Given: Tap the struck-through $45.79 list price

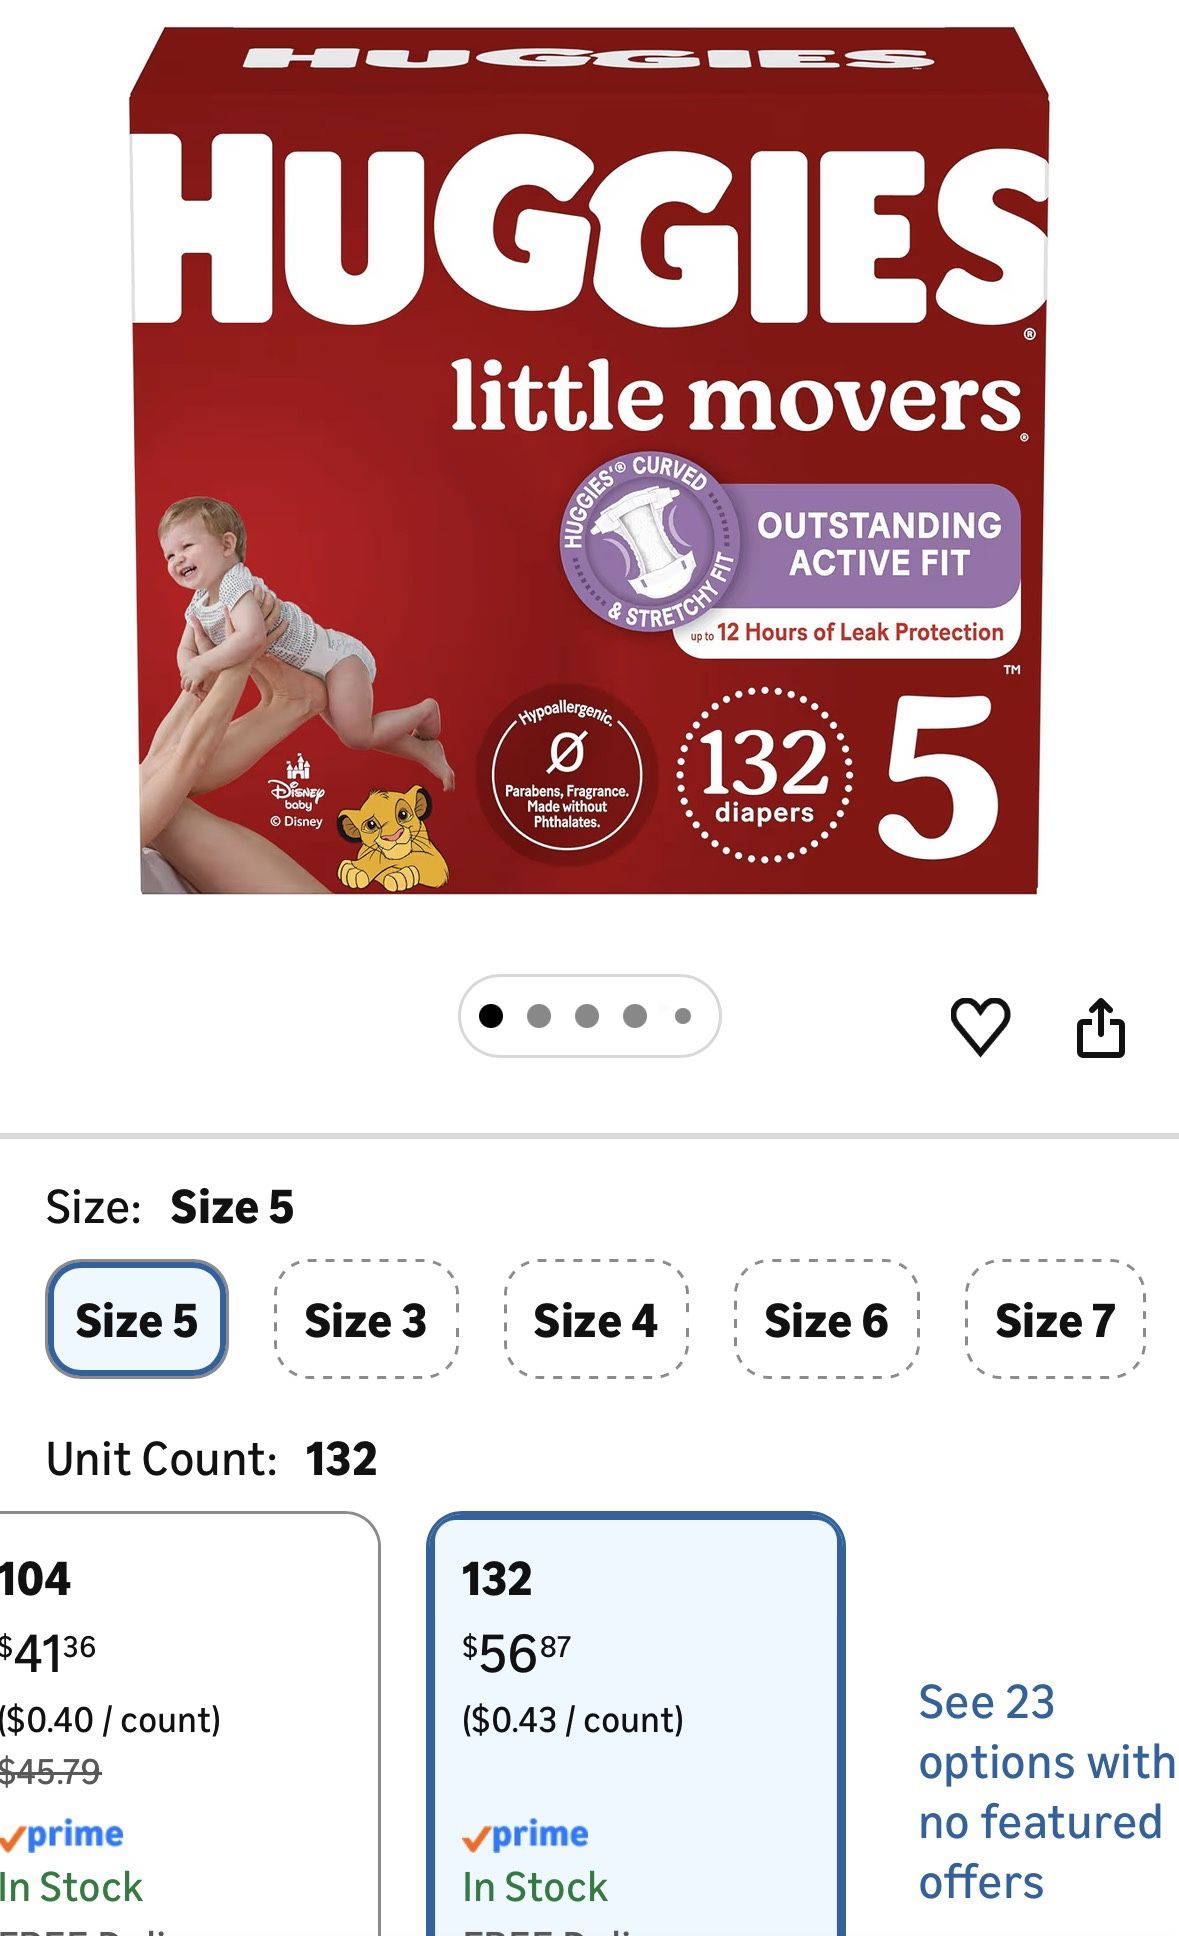Looking at the screenshot, I should click(50, 1772).
